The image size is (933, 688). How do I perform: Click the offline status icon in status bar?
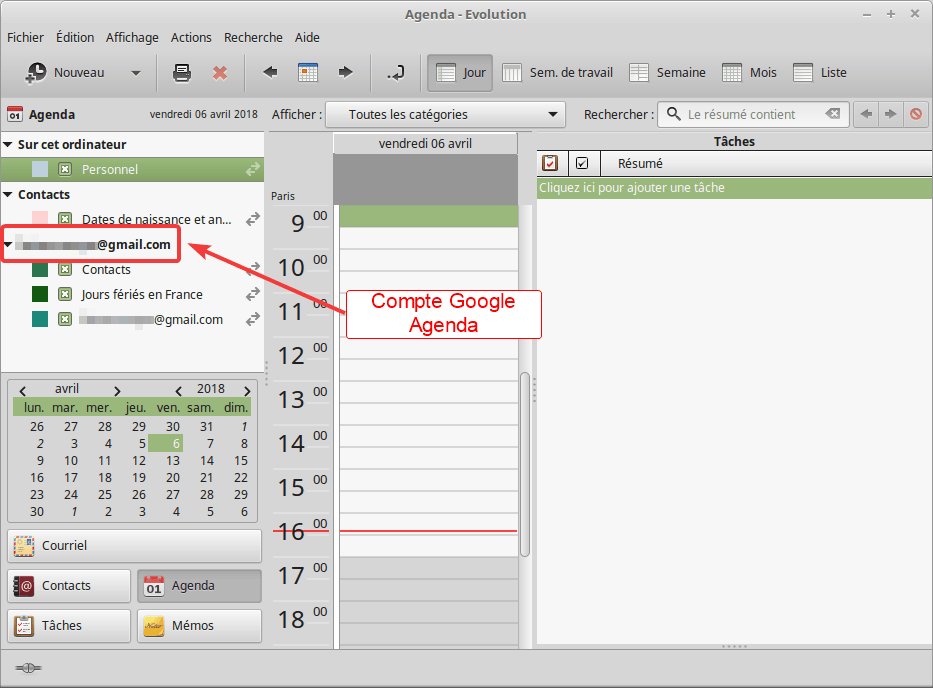click(x=28, y=667)
